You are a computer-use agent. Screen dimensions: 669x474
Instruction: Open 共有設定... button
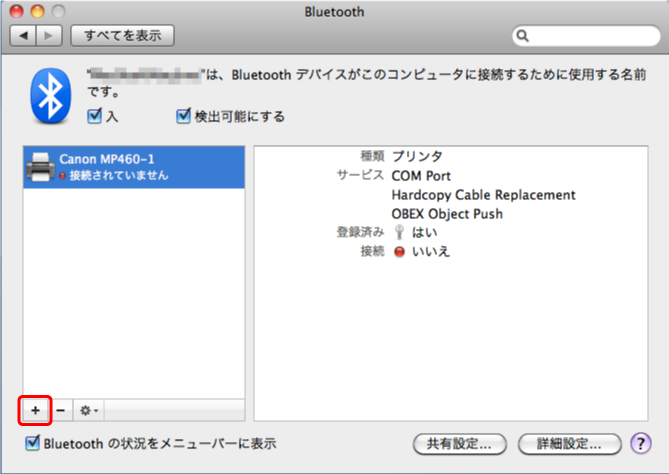[460, 444]
